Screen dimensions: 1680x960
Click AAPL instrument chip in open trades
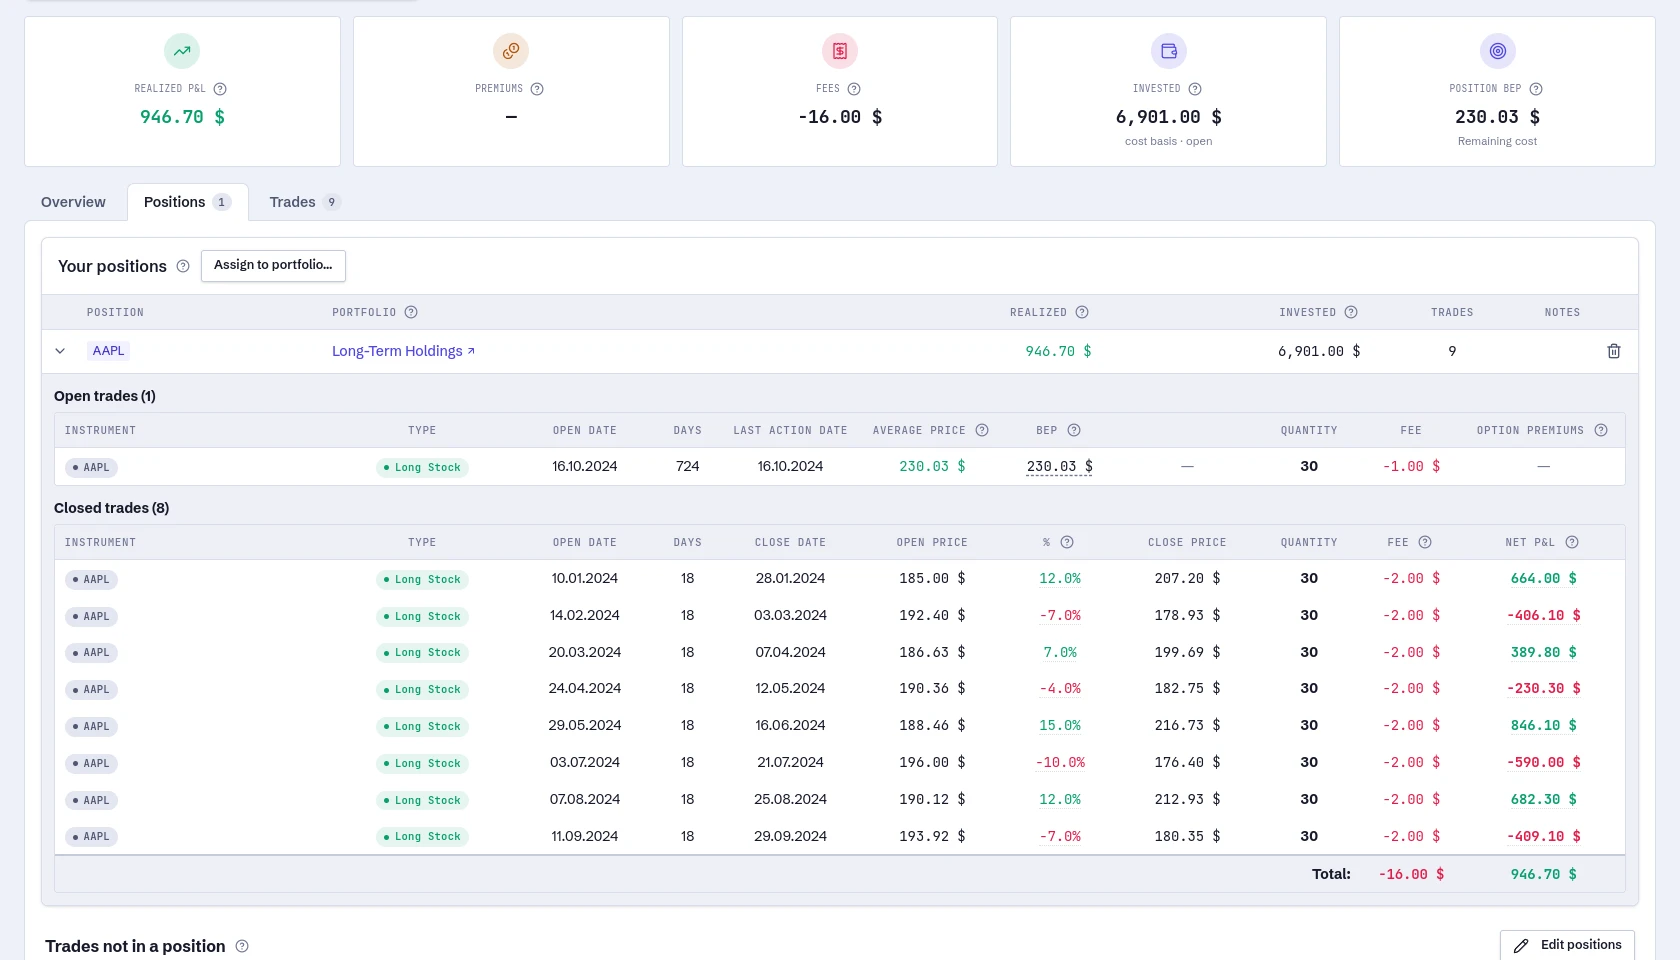click(x=92, y=467)
